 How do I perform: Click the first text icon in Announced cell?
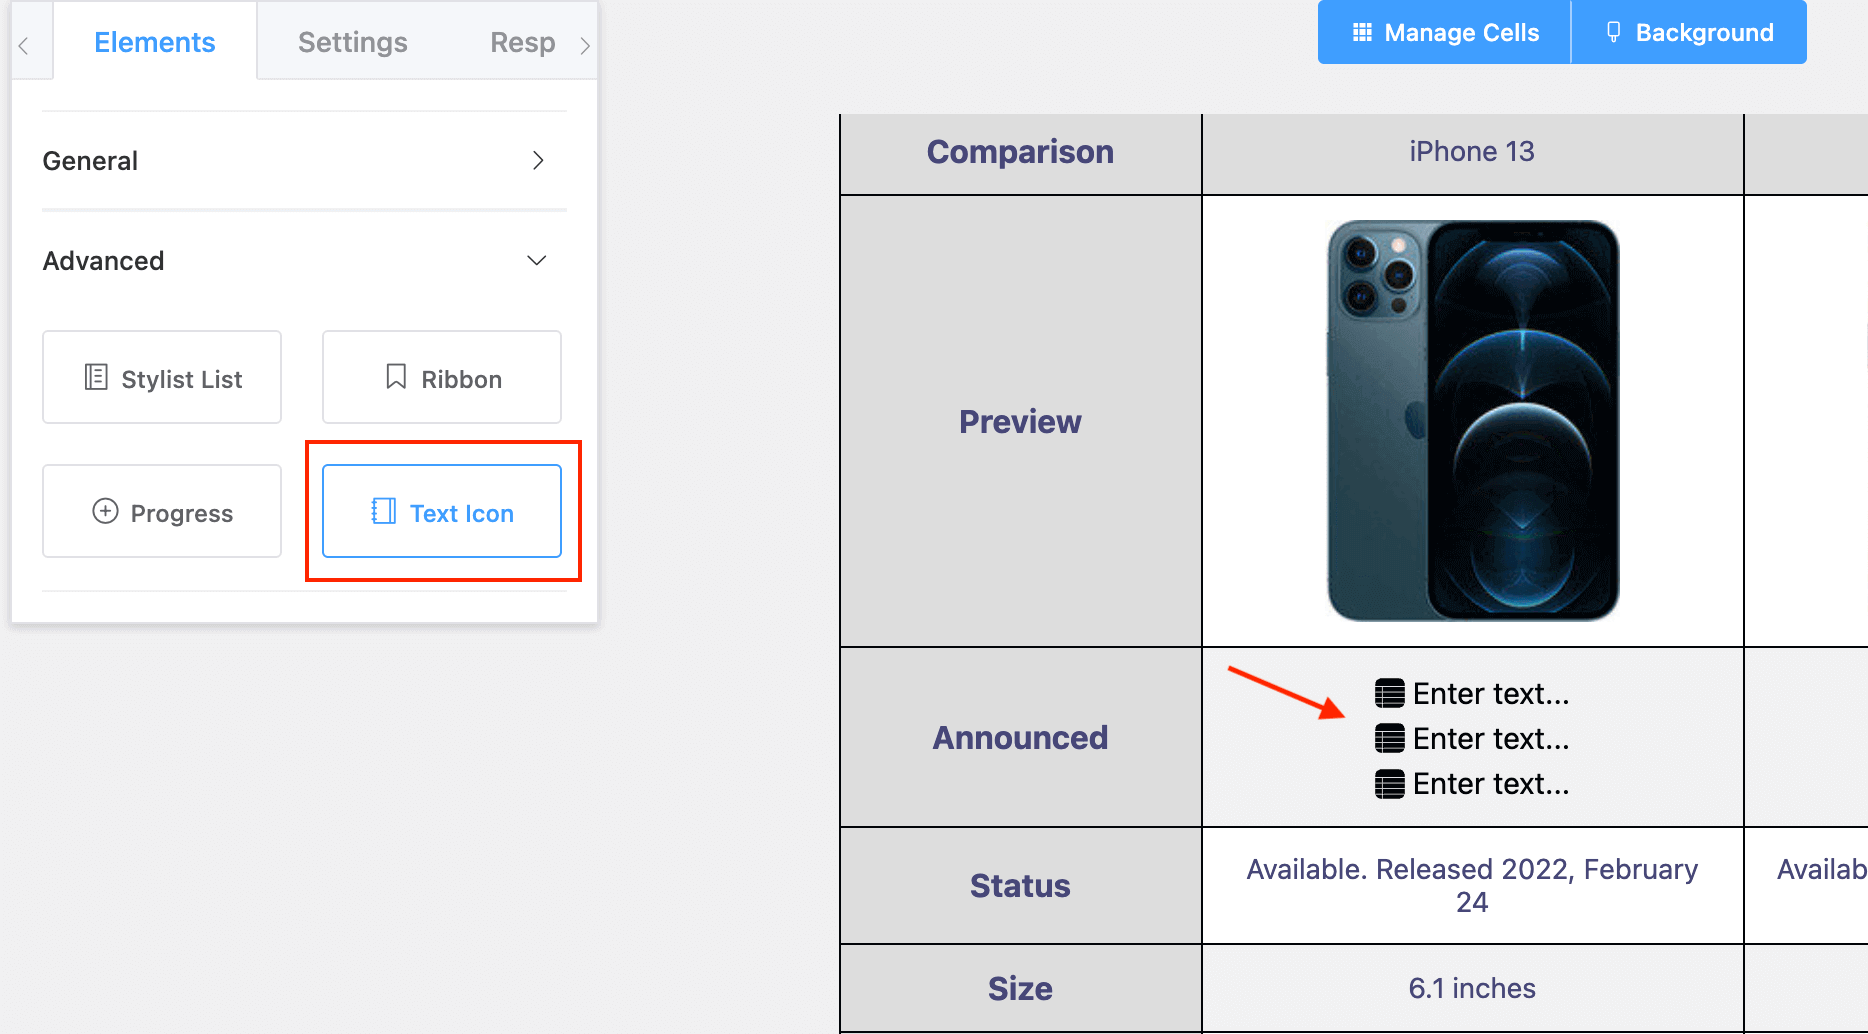coord(1389,693)
